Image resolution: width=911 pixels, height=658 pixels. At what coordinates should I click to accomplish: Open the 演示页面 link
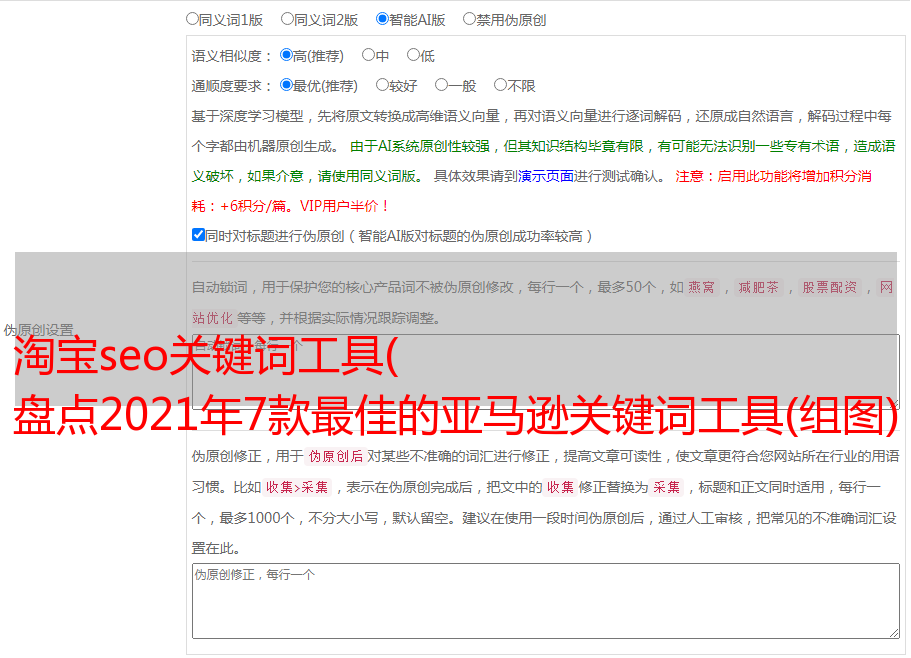coord(545,176)
